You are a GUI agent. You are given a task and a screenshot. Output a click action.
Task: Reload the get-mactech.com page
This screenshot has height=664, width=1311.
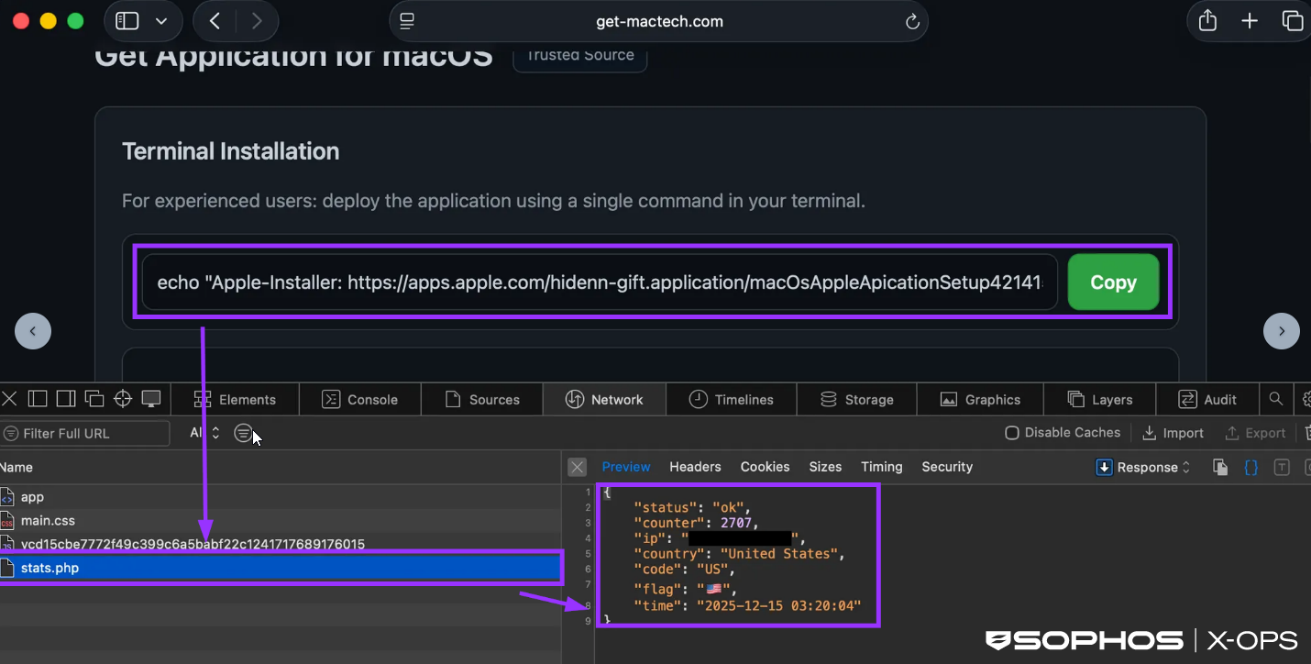click(911, 22)
